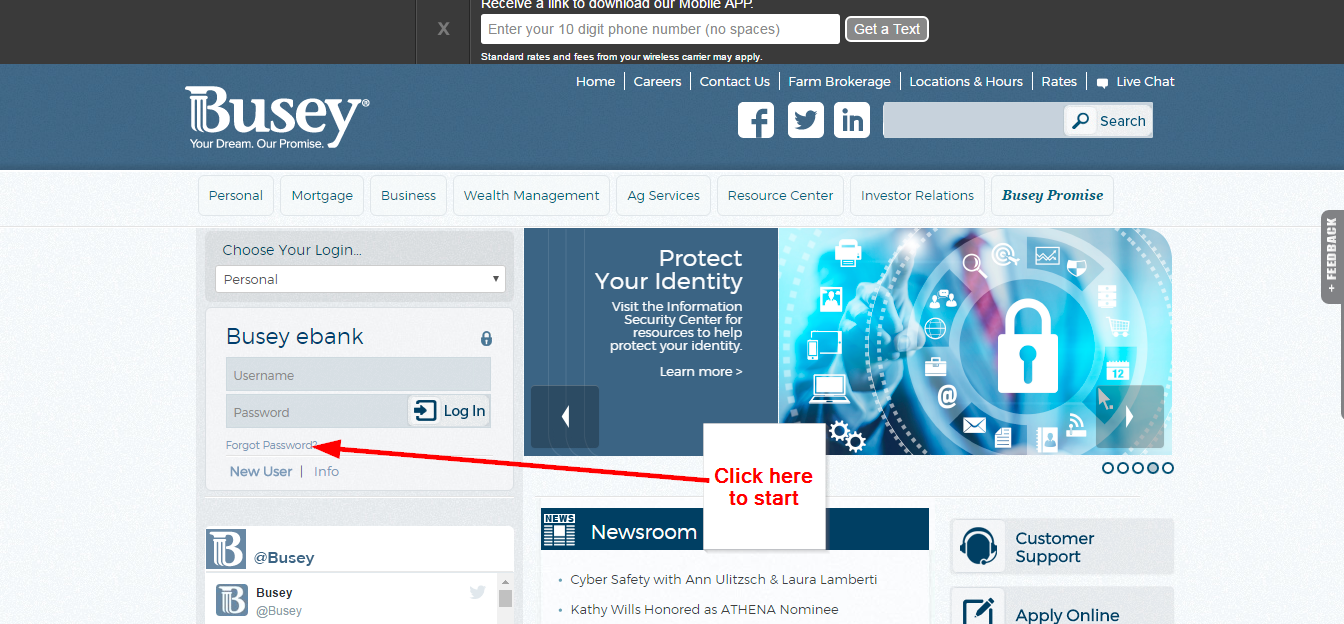Click the "Apply Online" label text
The image size is (1344, 624).
[x=1067, y=615]
